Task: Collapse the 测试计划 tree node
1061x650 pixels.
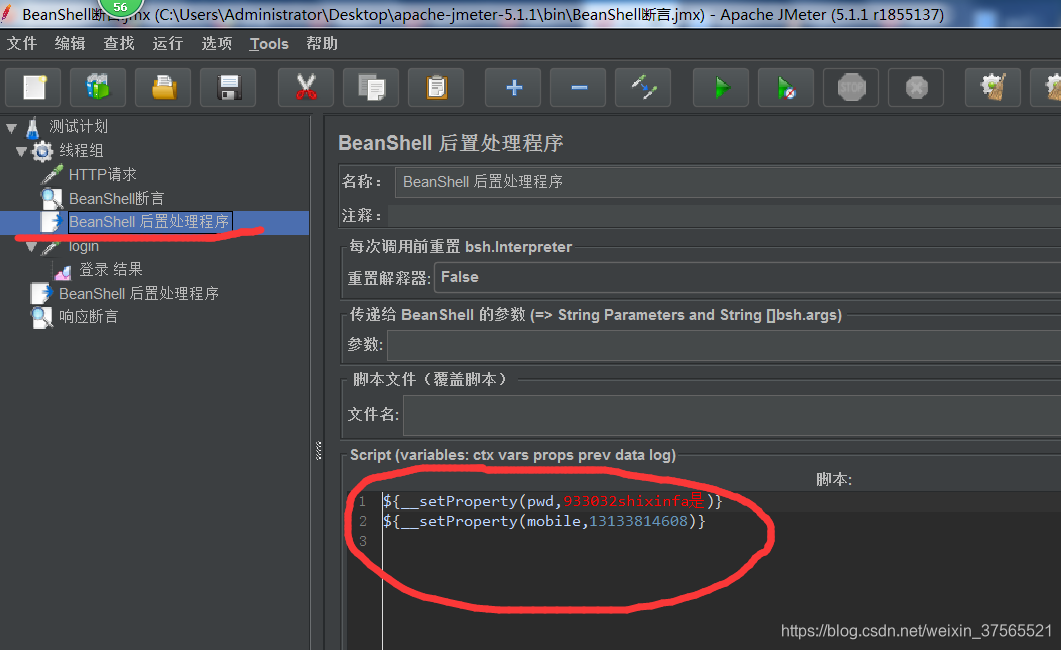Action: [12, 127]
